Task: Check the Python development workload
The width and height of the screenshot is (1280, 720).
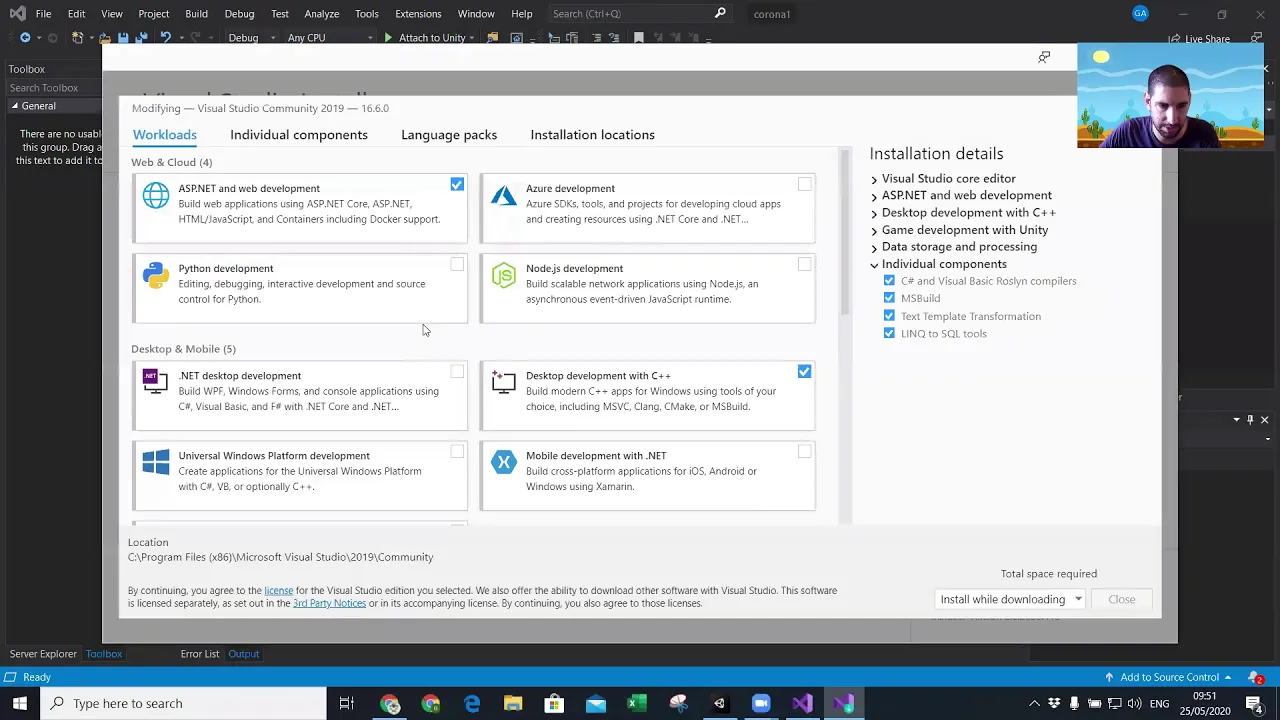Action: pos(457,265)
